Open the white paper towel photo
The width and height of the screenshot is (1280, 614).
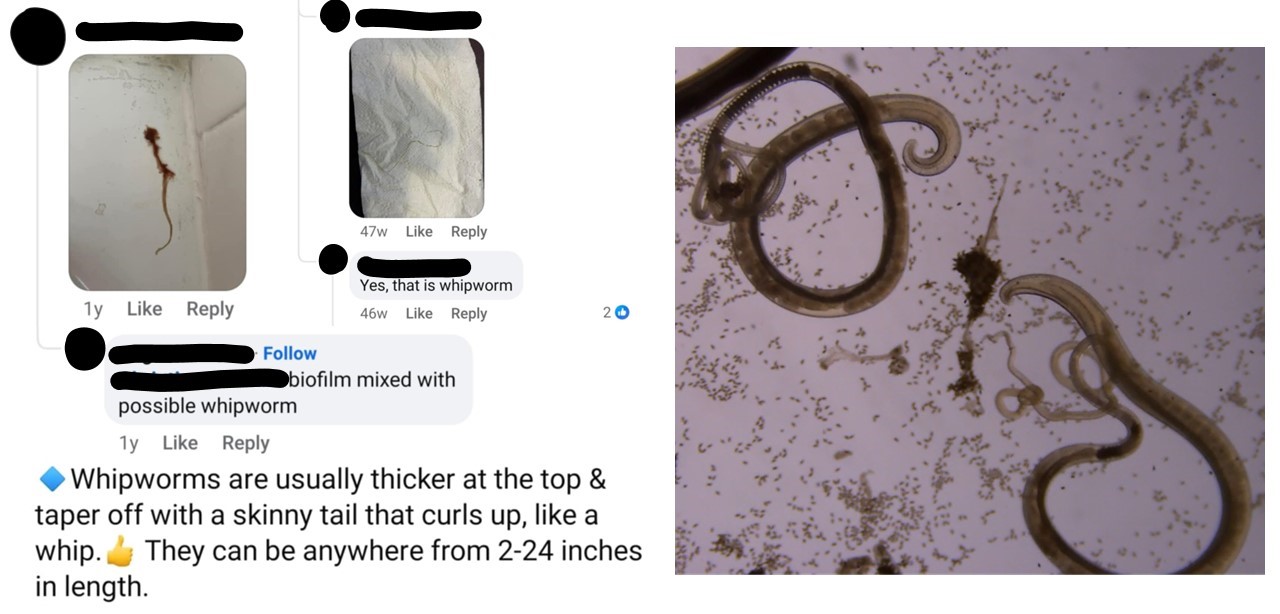click(416, 128)
